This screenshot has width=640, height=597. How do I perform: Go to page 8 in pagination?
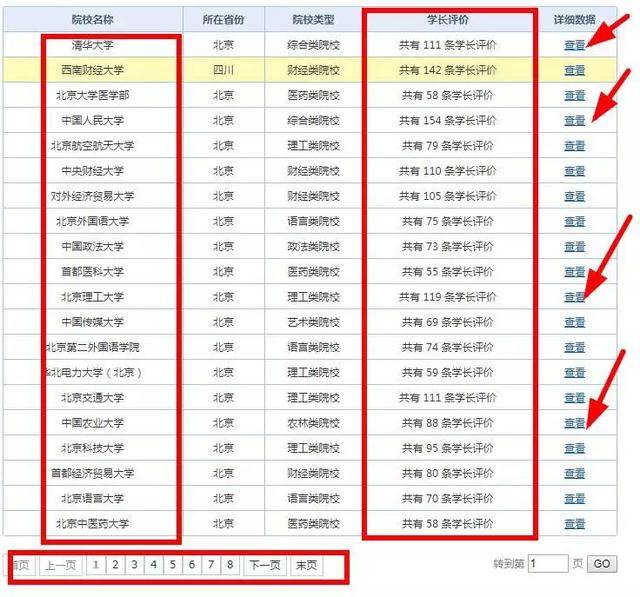tap(230, 565)
